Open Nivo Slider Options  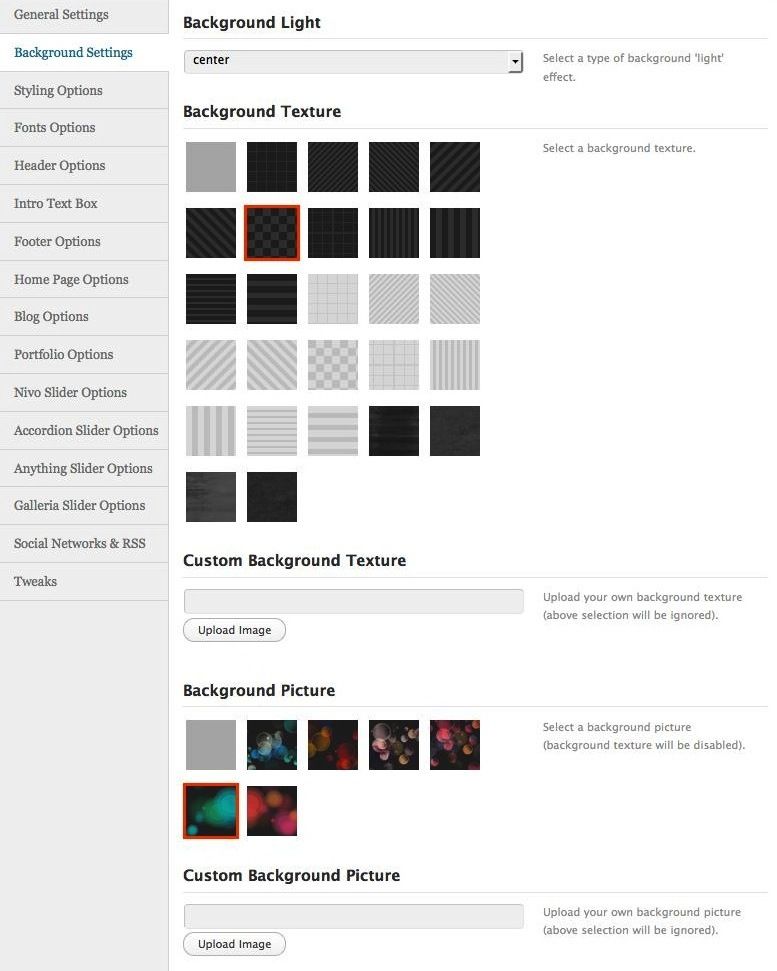(x=70, y=393)
